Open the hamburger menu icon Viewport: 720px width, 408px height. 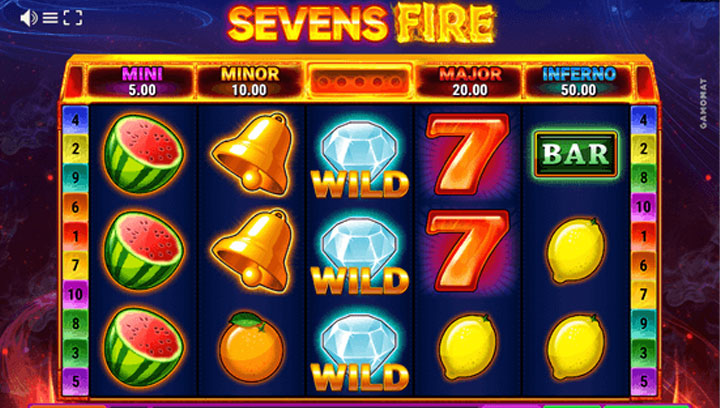coord(50,18)
